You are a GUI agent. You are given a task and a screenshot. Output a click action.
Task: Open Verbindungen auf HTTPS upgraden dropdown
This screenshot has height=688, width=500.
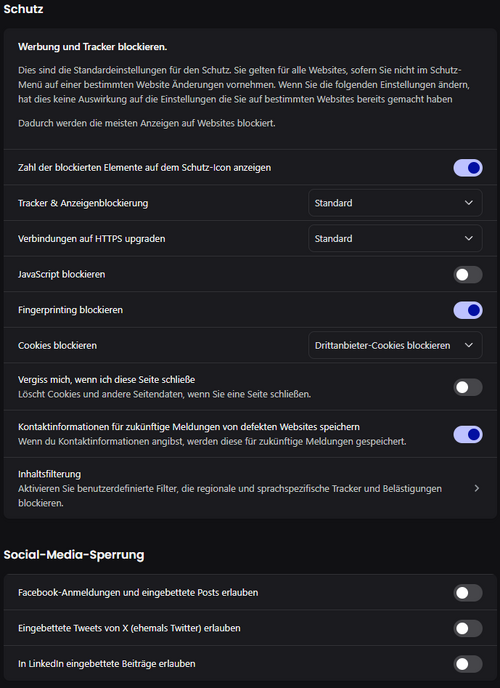[x=395, y=238]
